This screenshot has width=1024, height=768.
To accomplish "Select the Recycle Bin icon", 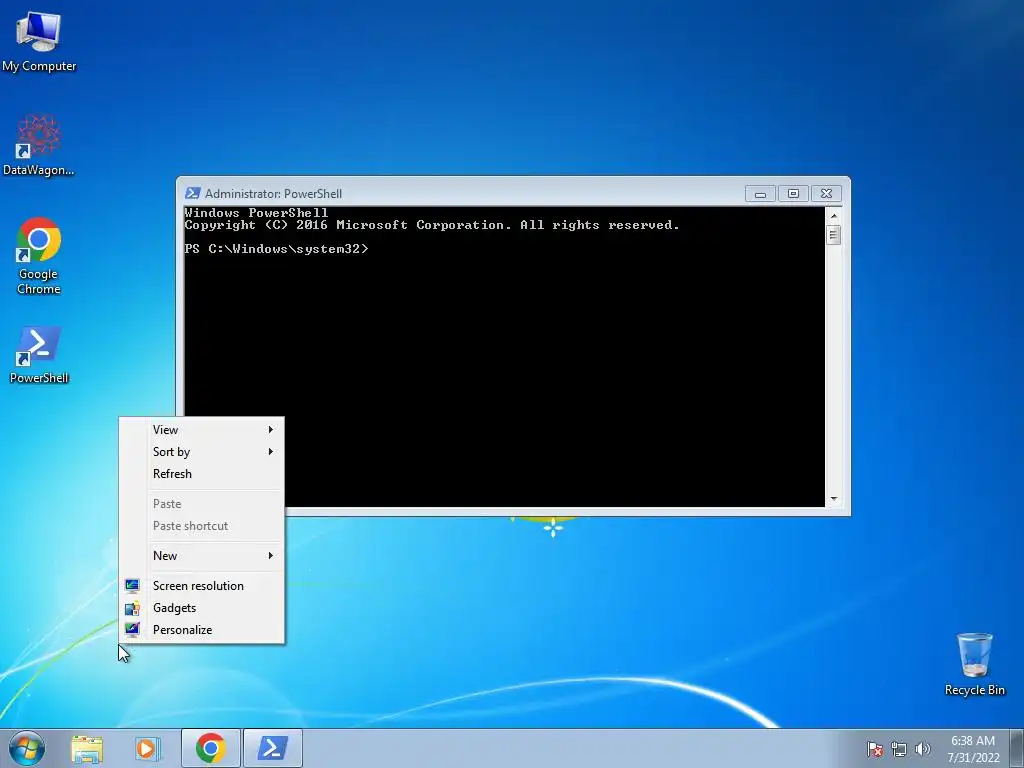I will (x=974, y=664).
